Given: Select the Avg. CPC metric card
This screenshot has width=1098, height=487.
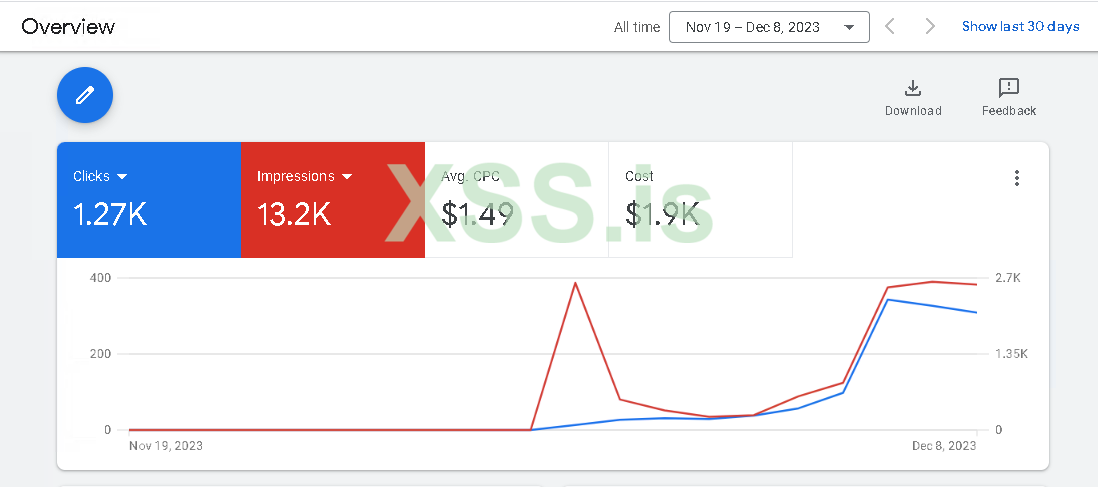Looking at the screenshot, I should pyautogui.click(x=516, y=200).
